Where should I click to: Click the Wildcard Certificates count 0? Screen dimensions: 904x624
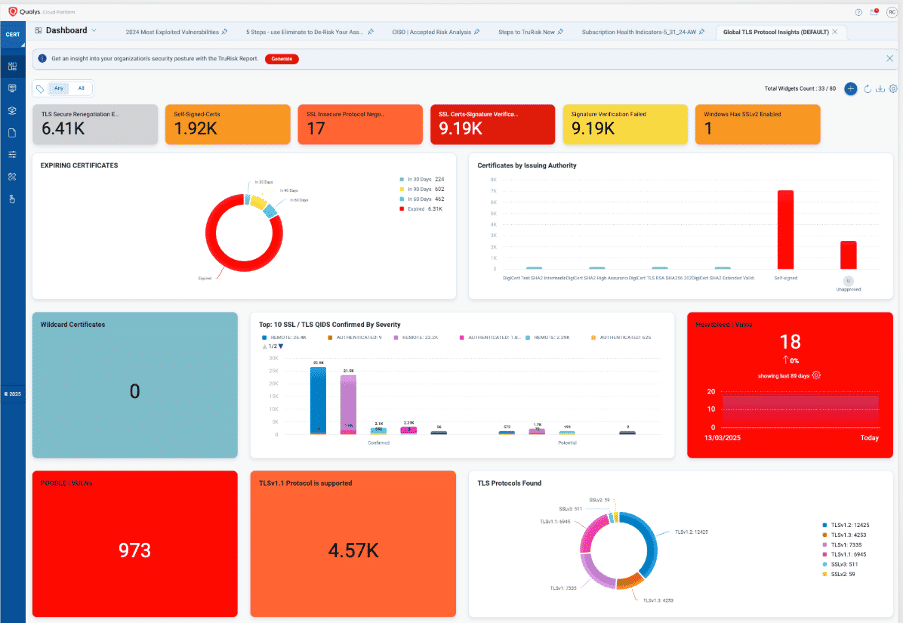(135, 392)
